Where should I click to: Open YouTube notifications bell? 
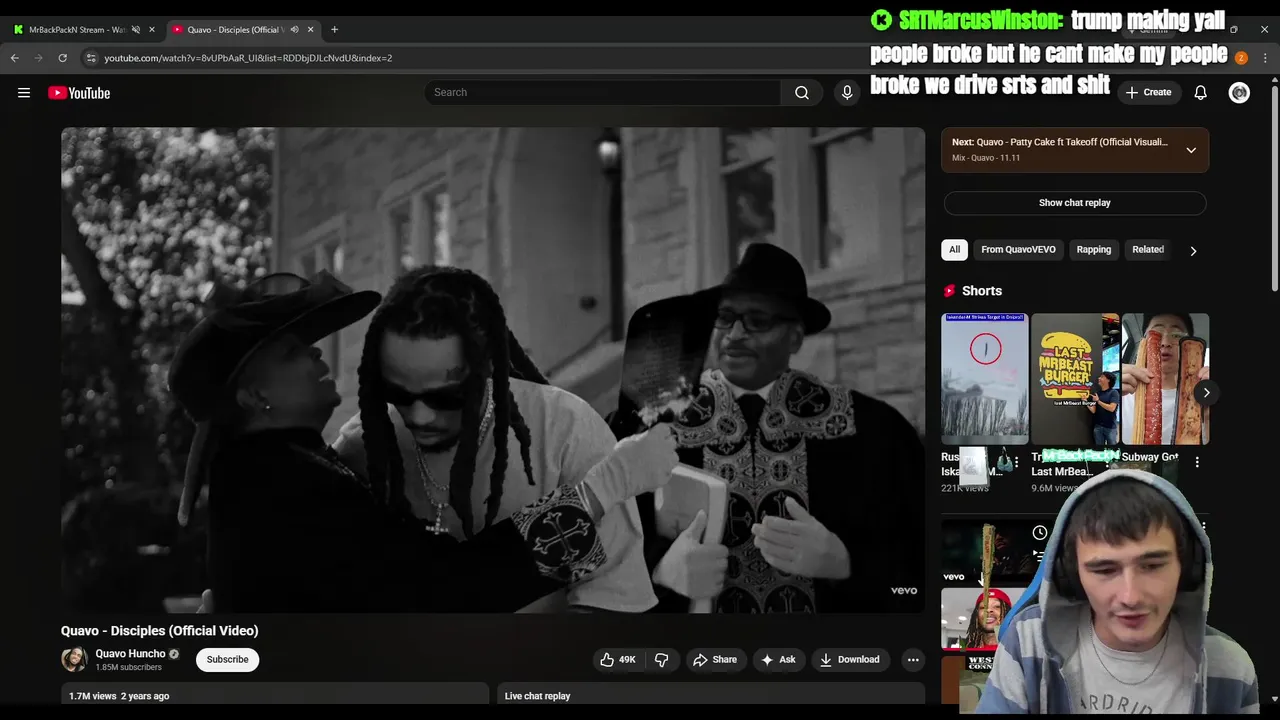click(1200, 92)
